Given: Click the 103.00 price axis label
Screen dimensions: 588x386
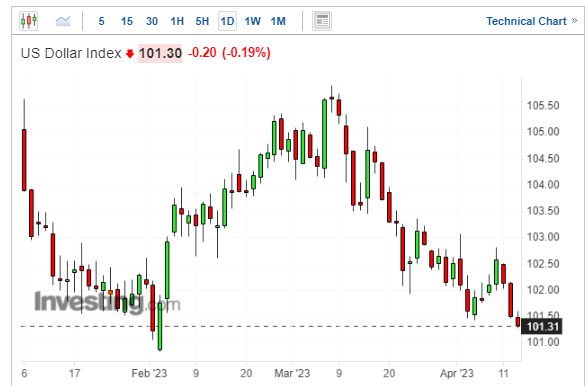Looking at the screenshot, I should pyautogui.click(x=543, y=237).
